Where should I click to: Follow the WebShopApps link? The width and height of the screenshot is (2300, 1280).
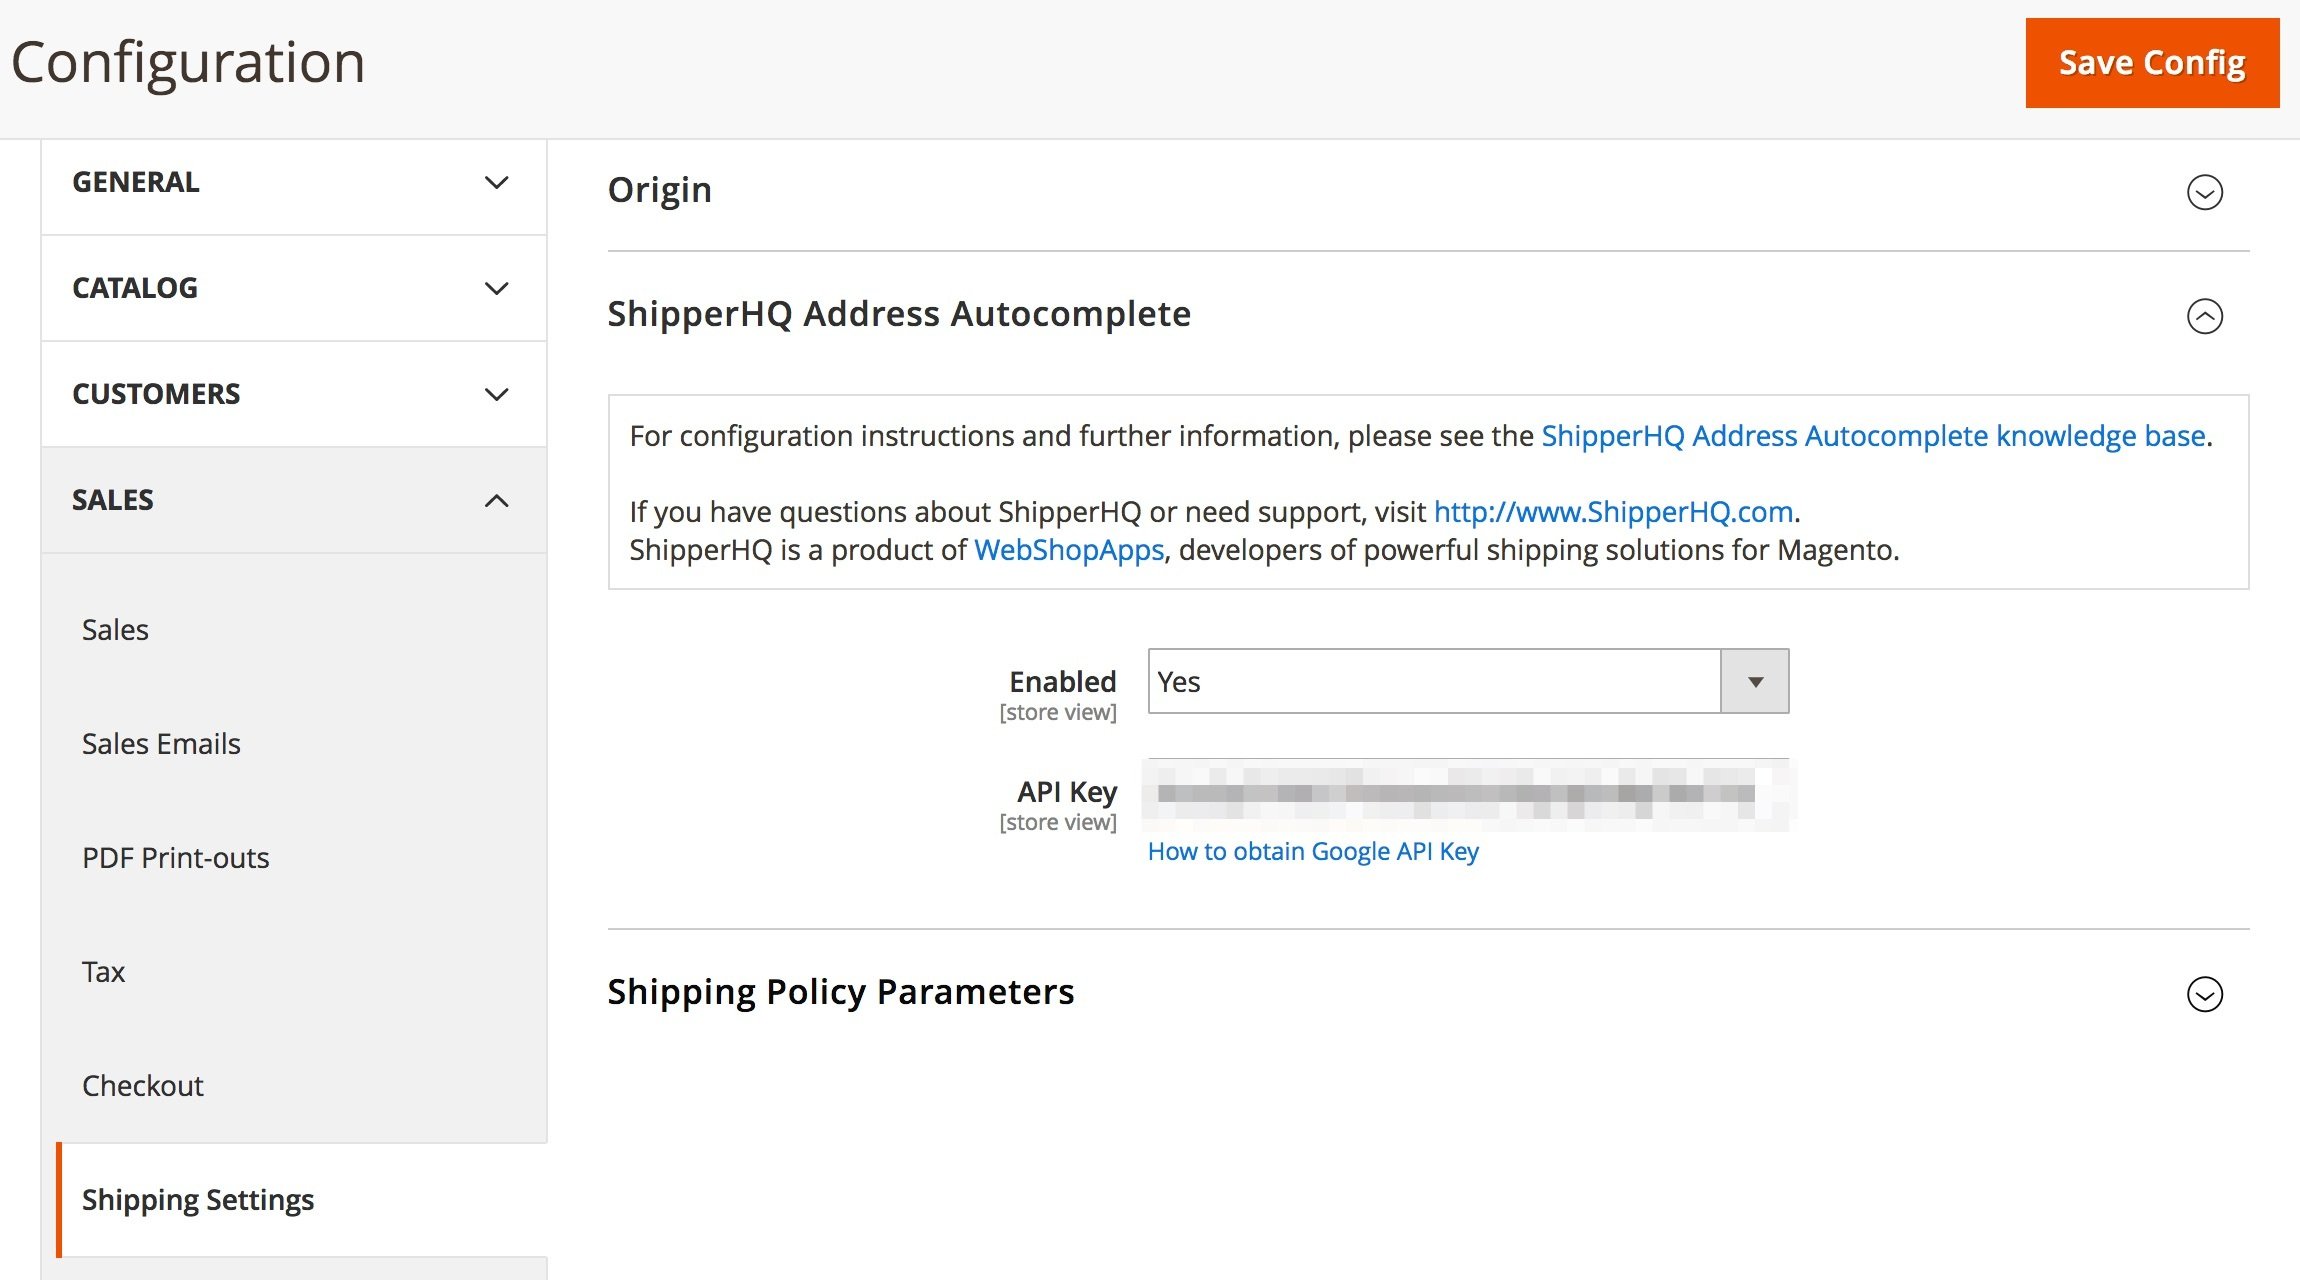(x=1069, y=550)
